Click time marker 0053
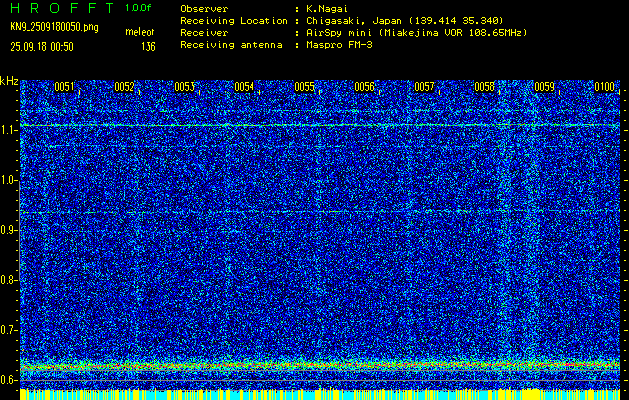Screen dimensions: 629x400 coord(185,87)
